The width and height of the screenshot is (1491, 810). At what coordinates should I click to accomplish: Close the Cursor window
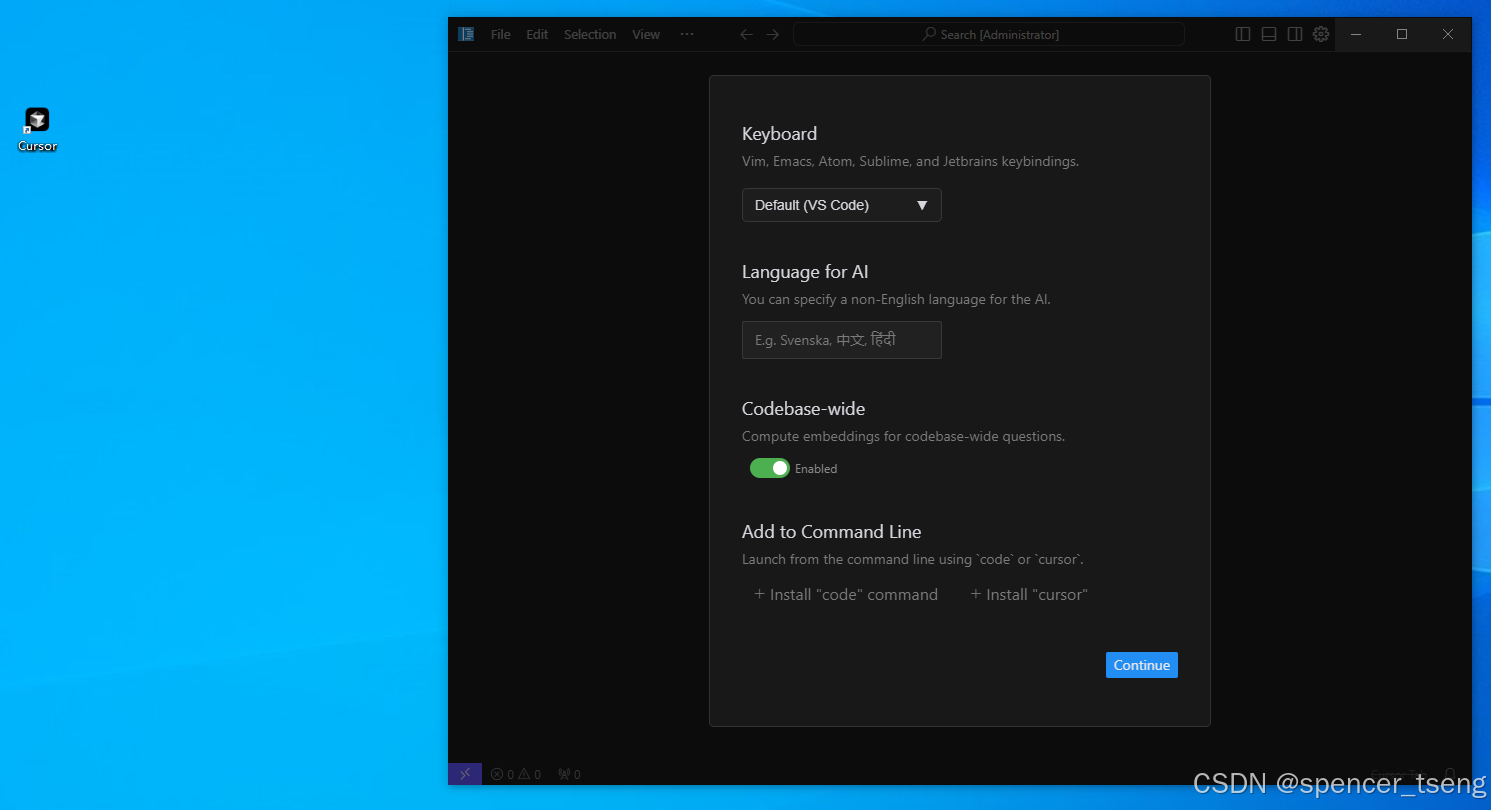1448,34
